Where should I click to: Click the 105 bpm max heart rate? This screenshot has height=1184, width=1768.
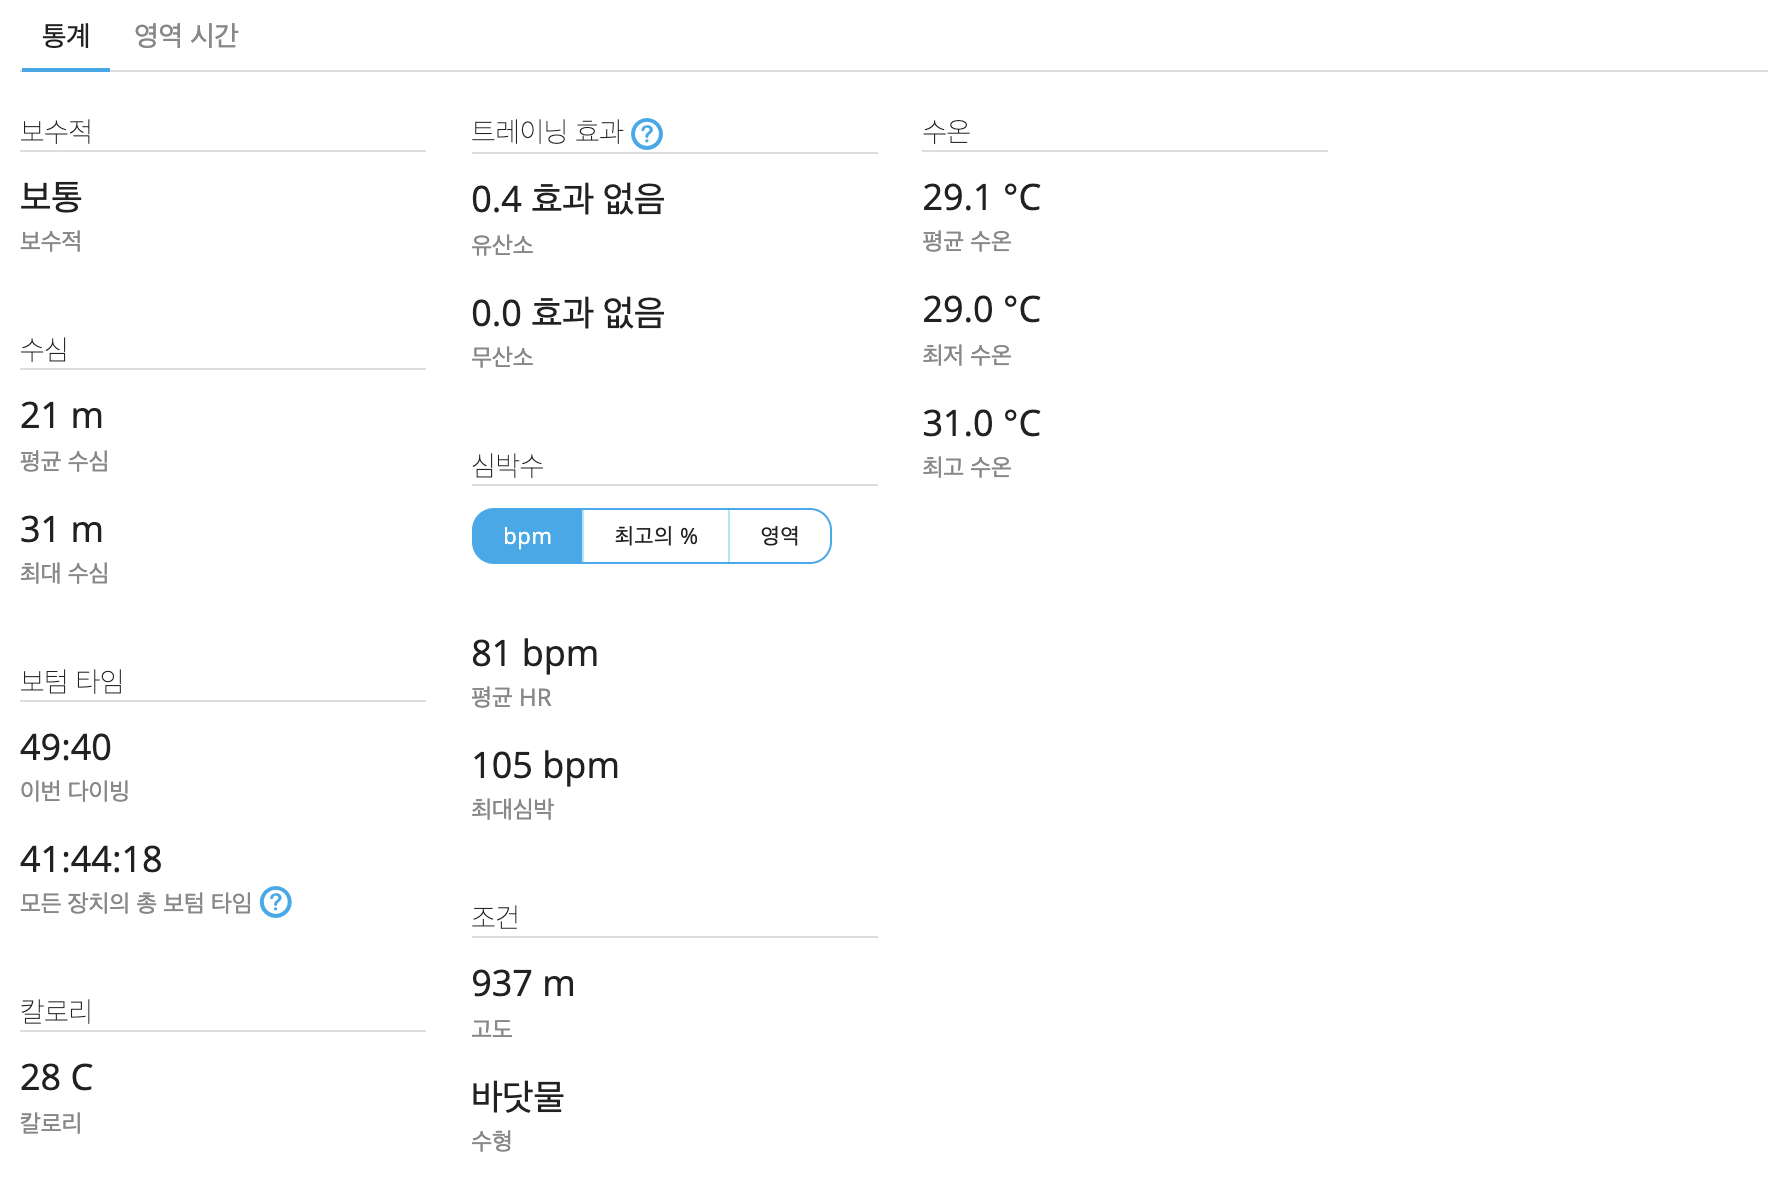(545, 765)
